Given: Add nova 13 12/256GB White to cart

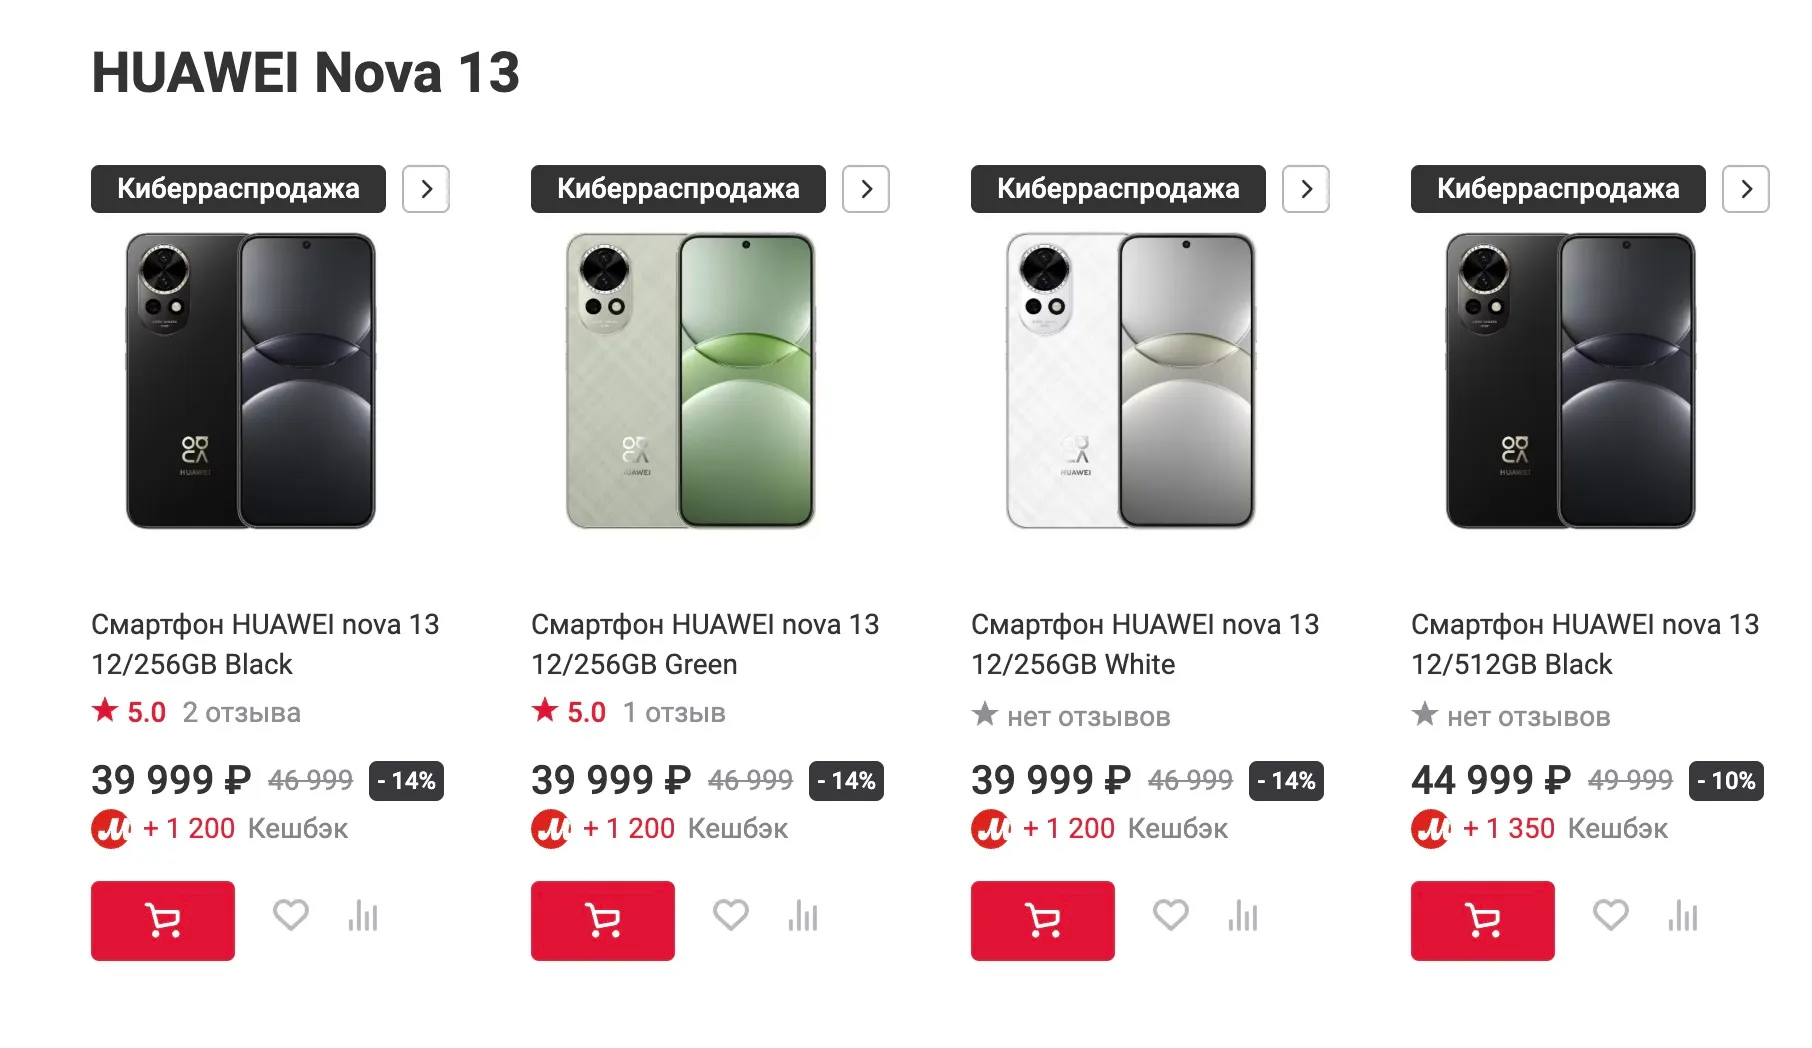Looking at the screenshot, I should 1042,920.
